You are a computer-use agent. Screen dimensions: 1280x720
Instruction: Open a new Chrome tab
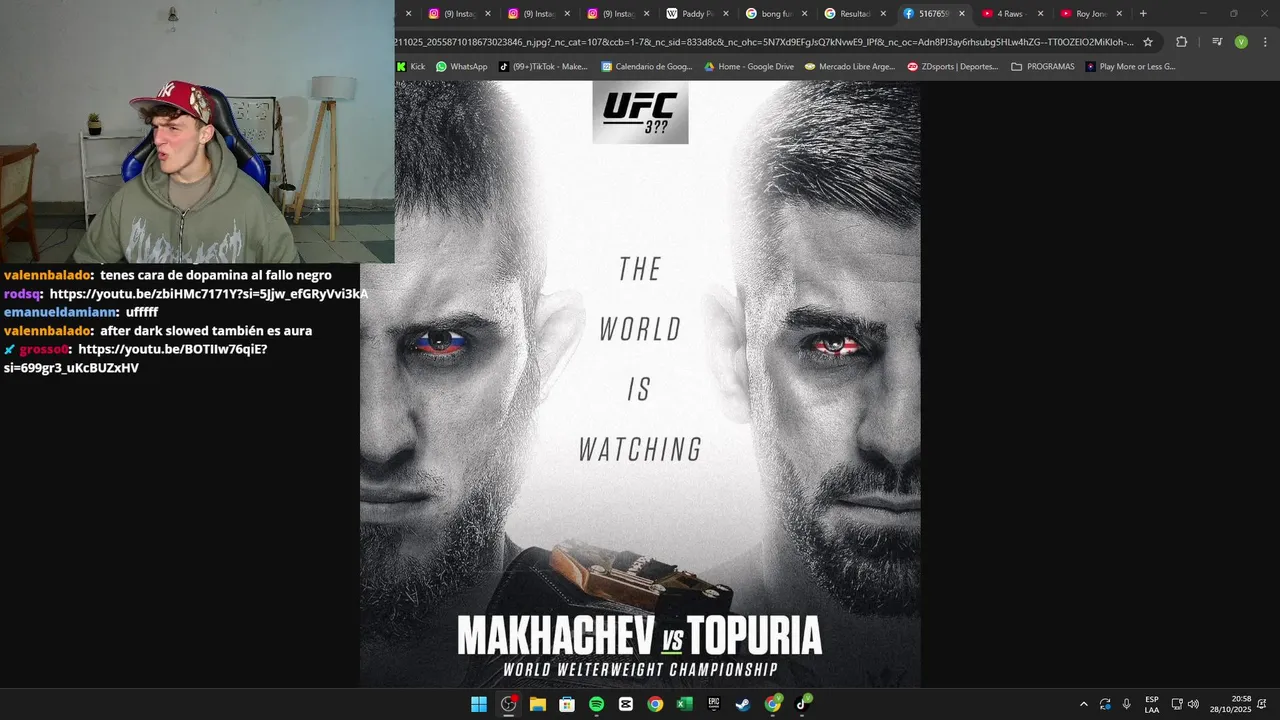point(1143,14)
